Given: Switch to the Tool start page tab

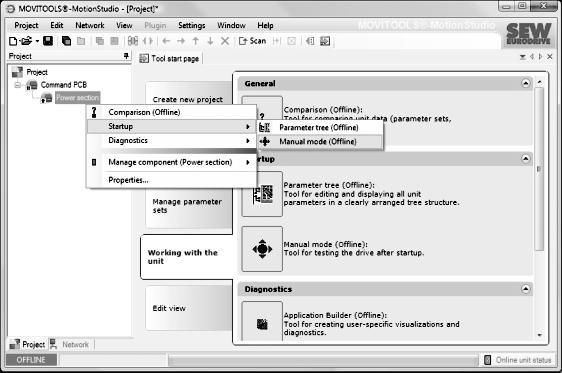Looking at the screenshot, I should (x=170, y=58).
